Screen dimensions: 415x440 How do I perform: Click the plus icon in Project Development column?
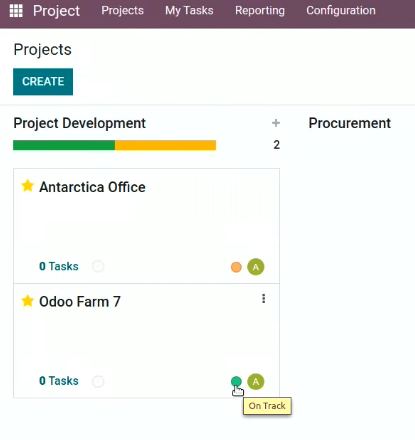point(276,123)
